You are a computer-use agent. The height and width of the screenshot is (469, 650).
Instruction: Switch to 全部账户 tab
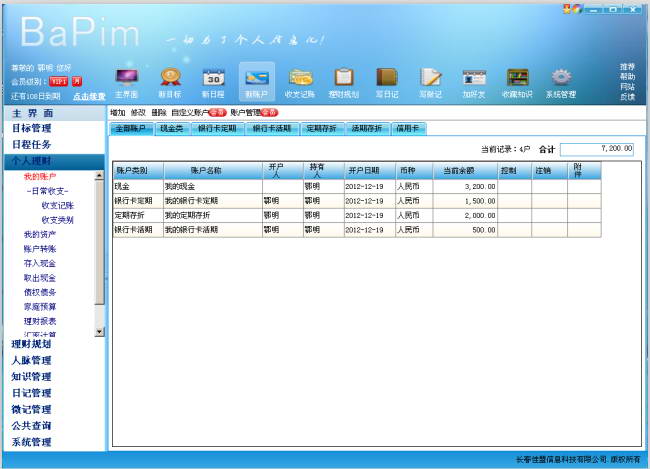pos(131,129)
